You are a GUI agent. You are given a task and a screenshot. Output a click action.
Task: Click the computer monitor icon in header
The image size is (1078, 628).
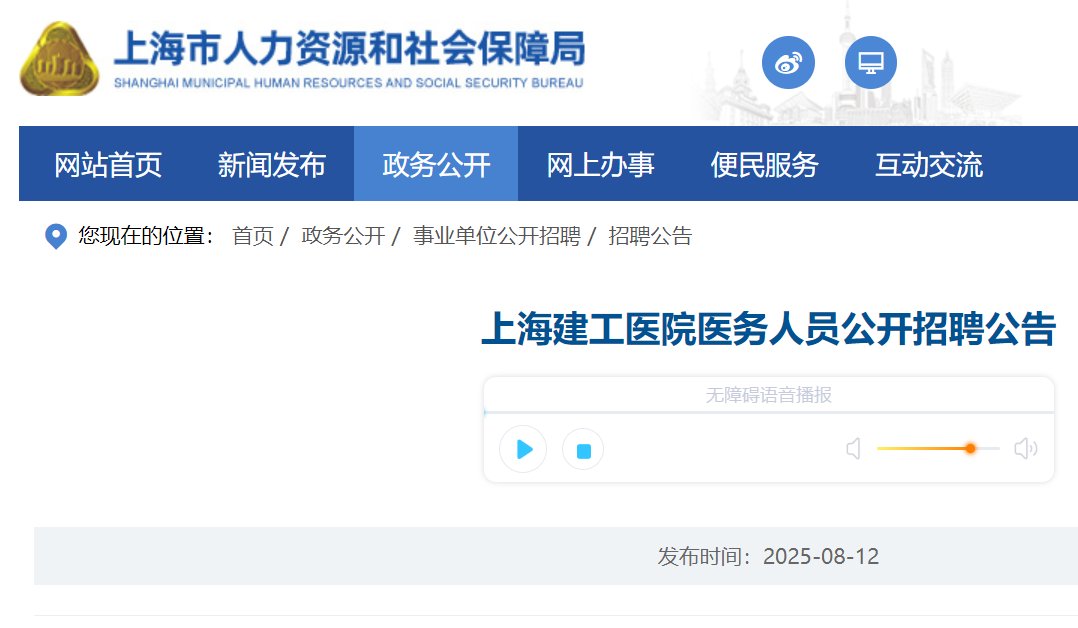[870, 63]
